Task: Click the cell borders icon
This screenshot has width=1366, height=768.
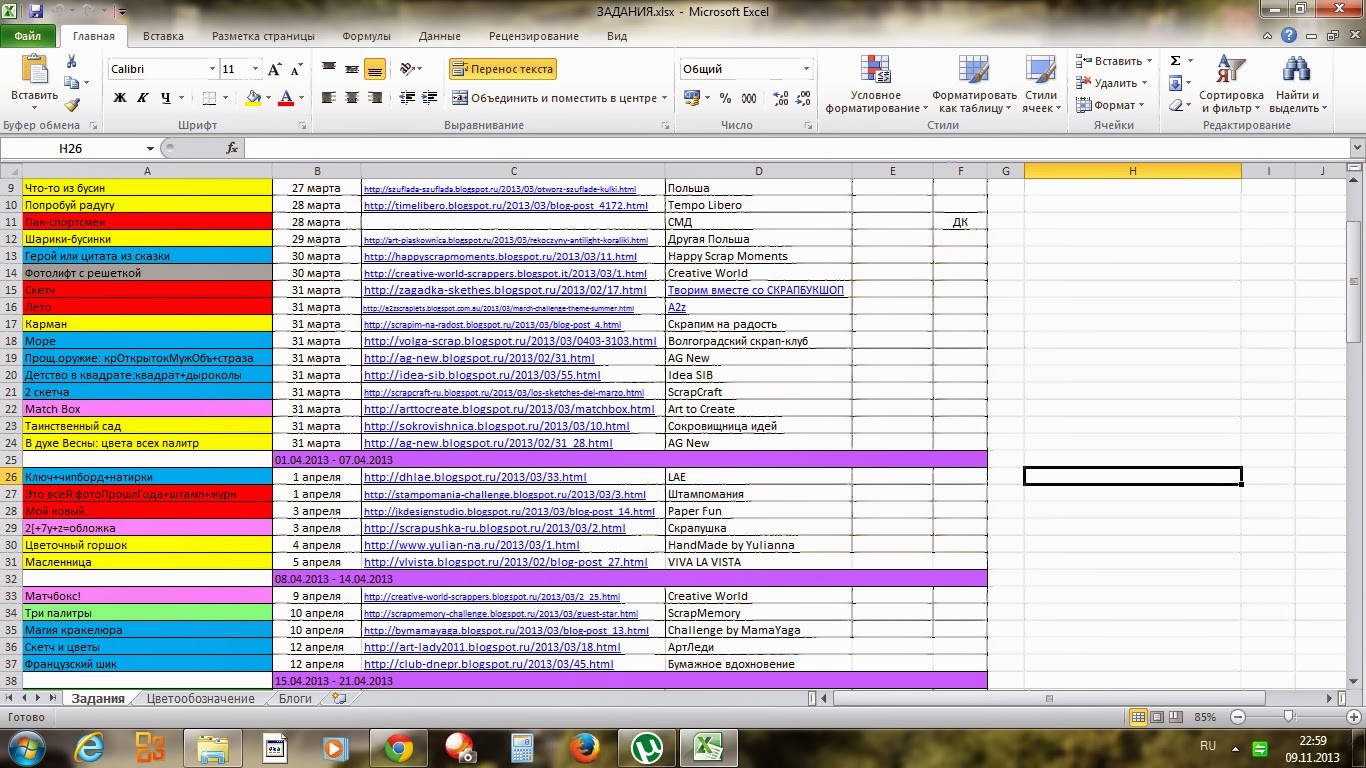Action: (209, 98)
